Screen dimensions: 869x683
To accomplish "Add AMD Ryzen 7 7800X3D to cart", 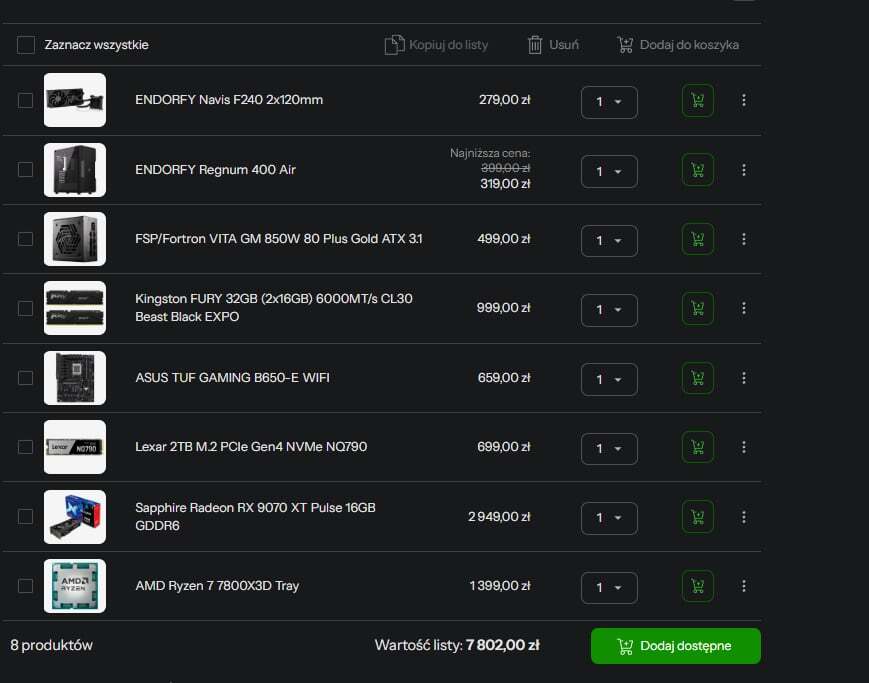I will point(697,586).
